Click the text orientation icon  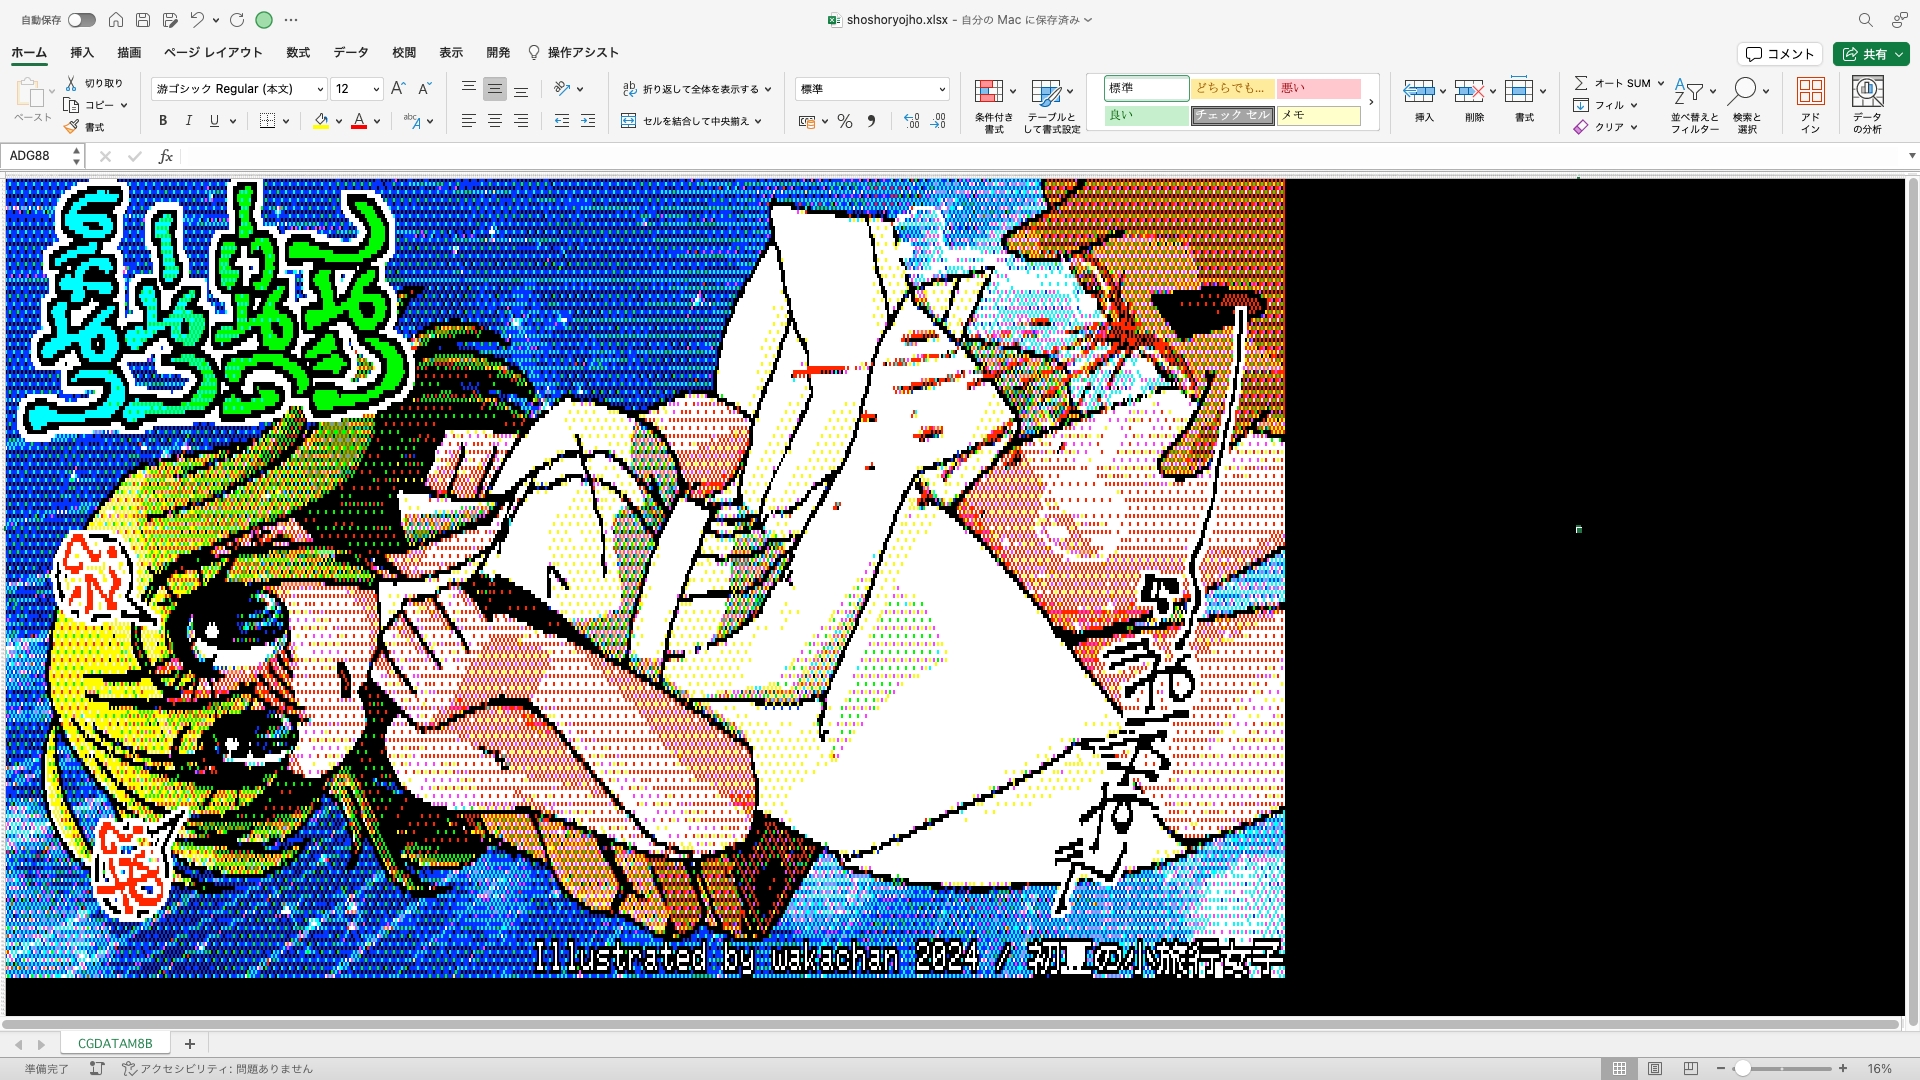(x=563, y=89)
